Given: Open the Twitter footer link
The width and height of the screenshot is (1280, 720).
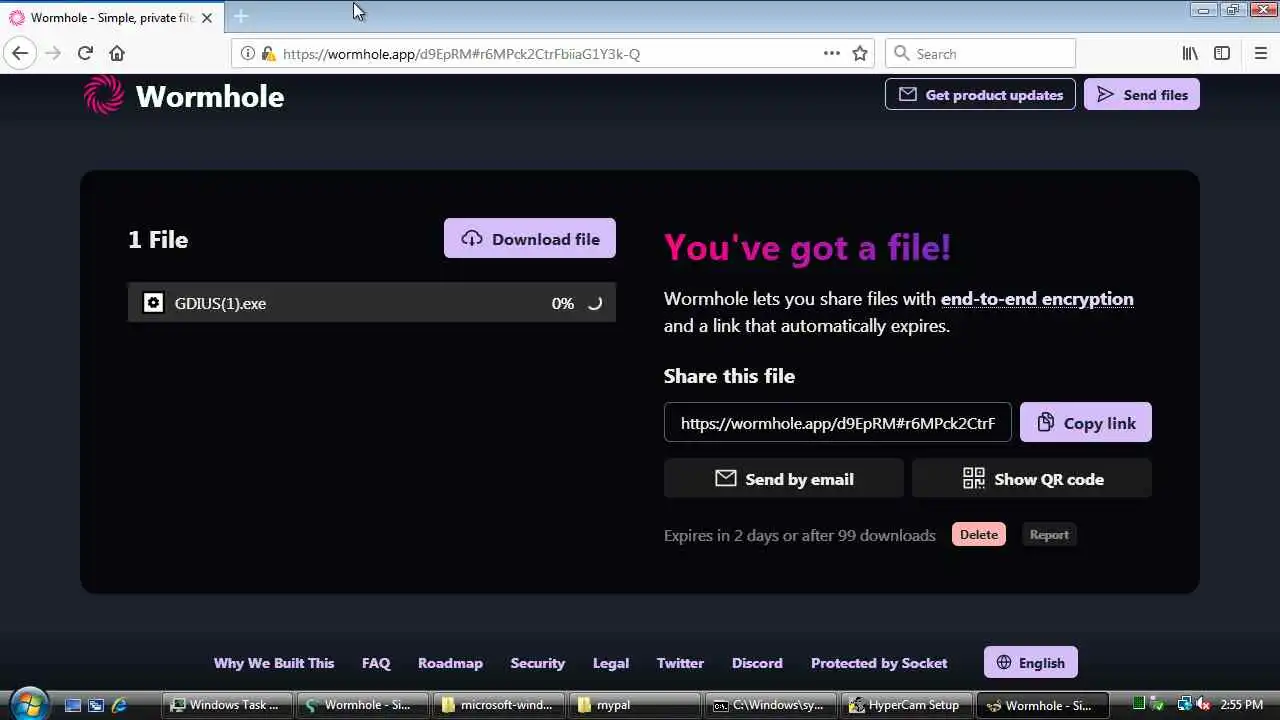Looking at the screenshot, I should pyautogui.click(x=680, y=662).
